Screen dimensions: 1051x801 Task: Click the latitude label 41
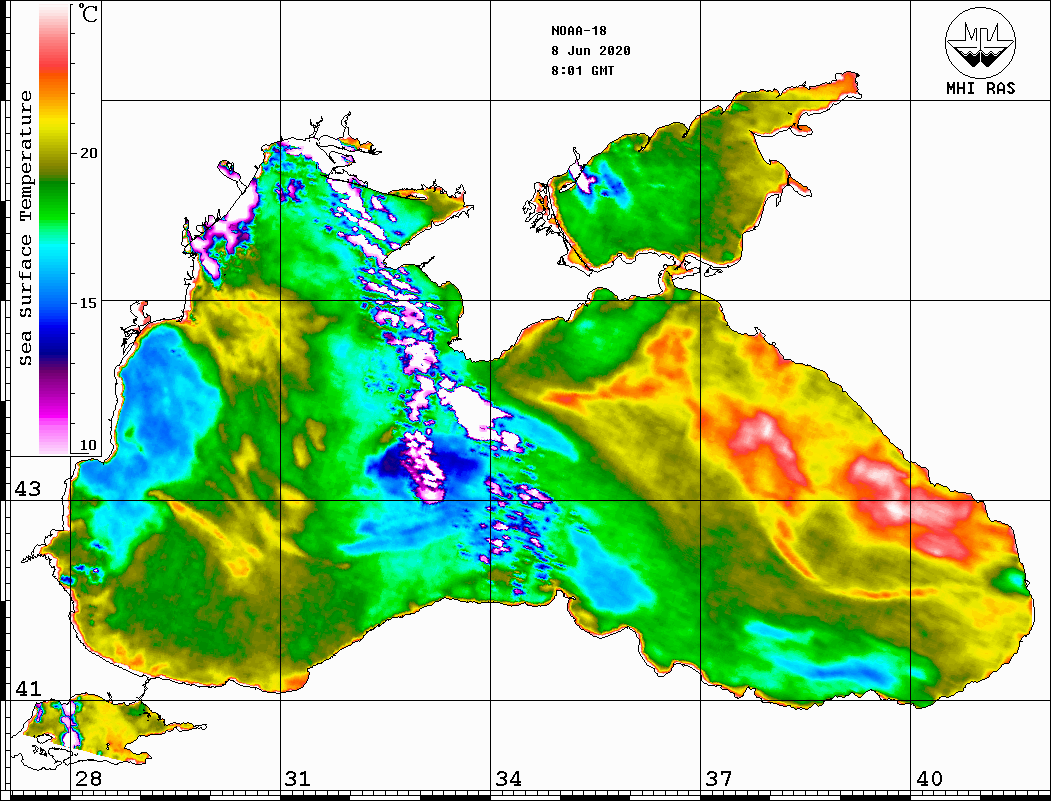(x=26, y=689)
